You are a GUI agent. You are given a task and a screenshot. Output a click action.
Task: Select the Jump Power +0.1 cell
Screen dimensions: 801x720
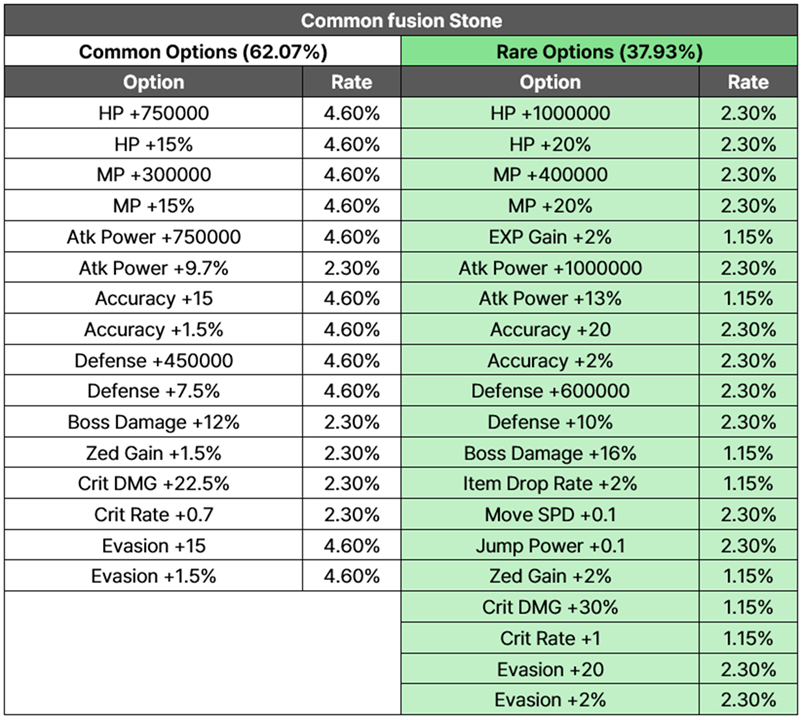[x=550, y=545]
